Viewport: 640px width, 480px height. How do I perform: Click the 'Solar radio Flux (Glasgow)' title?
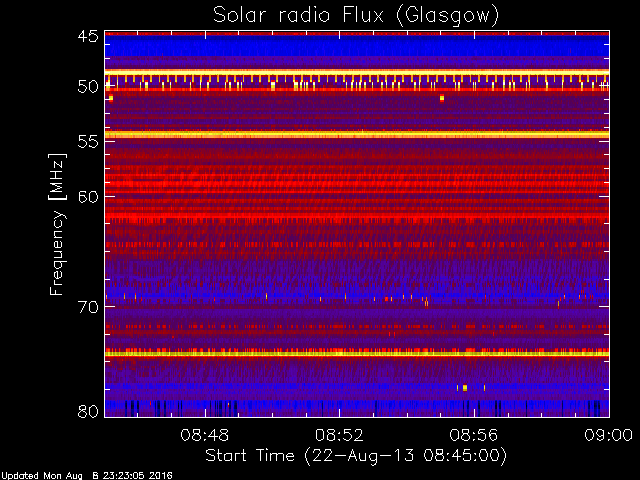click(x=356, y=16)
